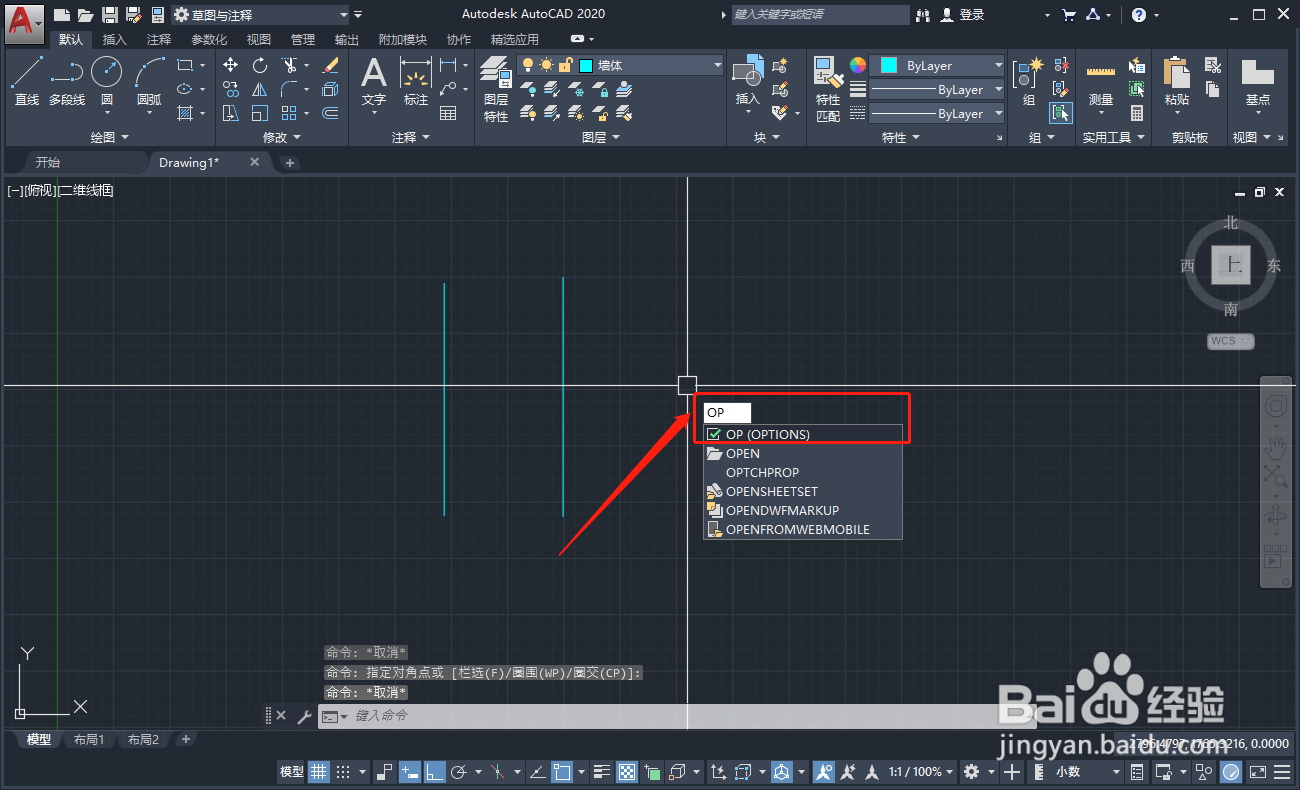Switch to Layout1 (布局1) tab
This screenshot has width=1300, height=790.
click(88, 740)
